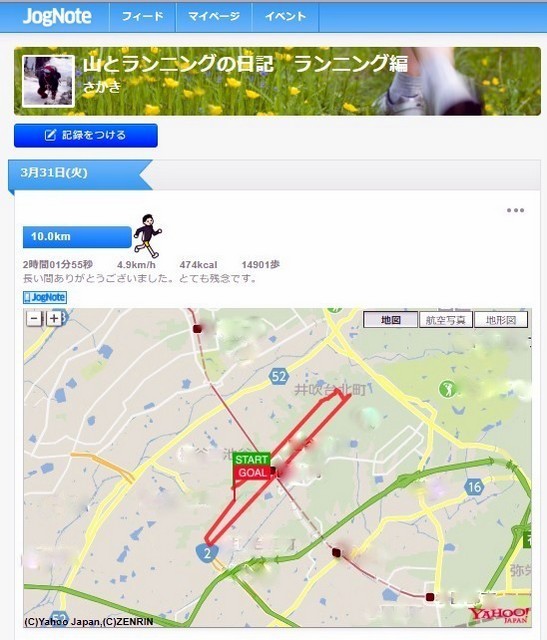Click the small JogNote app badge link

(45, 297)
